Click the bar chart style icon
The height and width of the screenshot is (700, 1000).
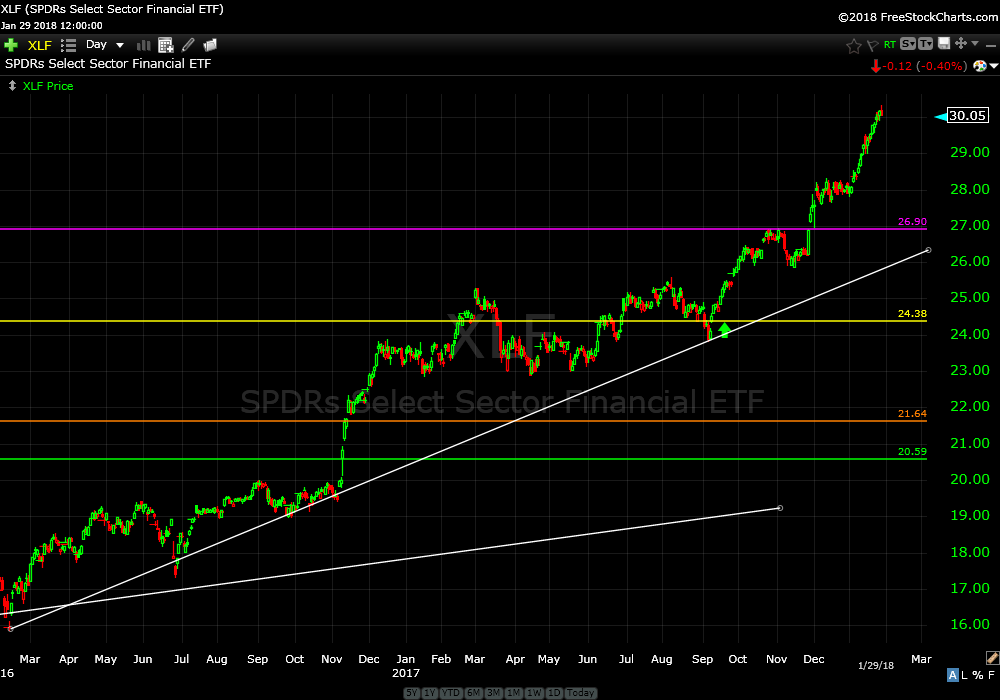pyautogui.click(x=143, y=45)
